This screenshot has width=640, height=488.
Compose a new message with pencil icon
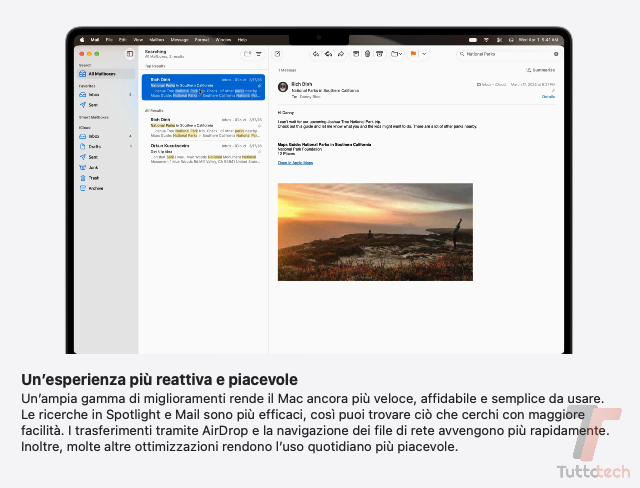[x=278, y=54]
